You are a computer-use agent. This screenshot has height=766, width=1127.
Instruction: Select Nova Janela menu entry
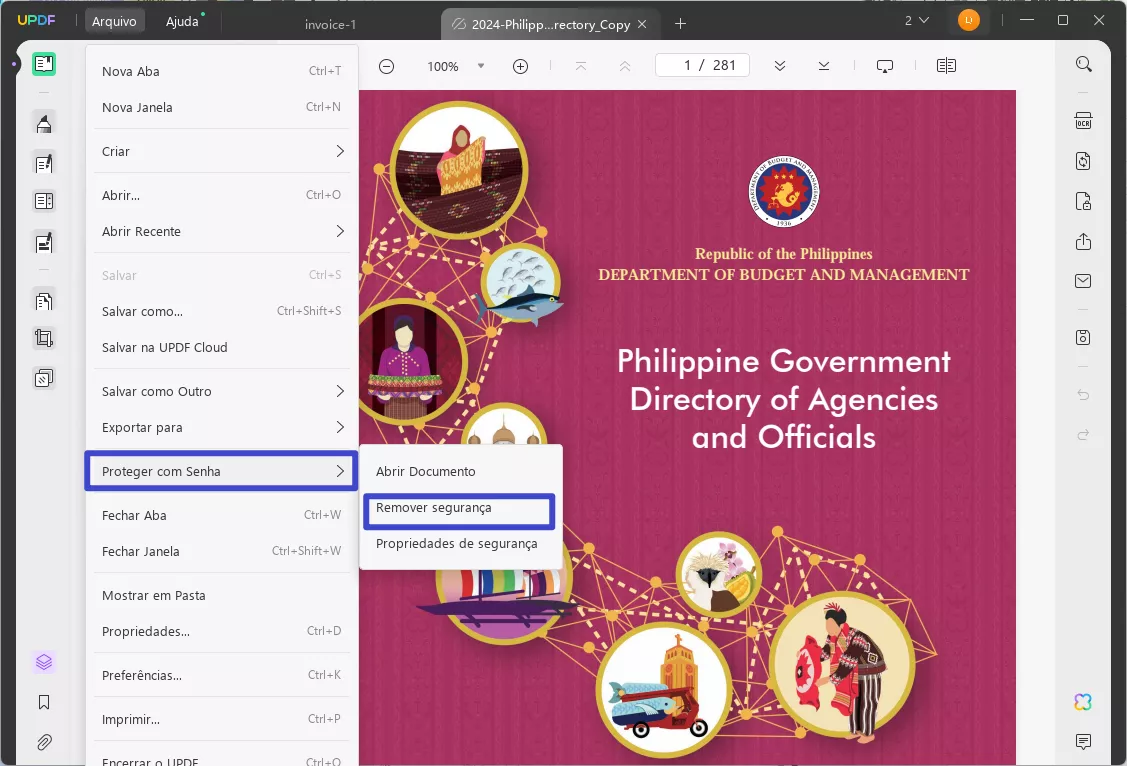pyautogui.click(x=221, y=107)
